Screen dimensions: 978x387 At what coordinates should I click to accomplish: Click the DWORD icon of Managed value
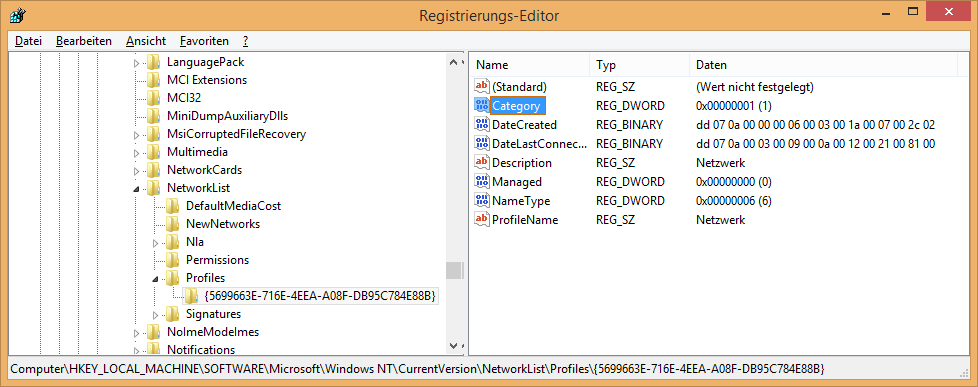tap(482, 182)
